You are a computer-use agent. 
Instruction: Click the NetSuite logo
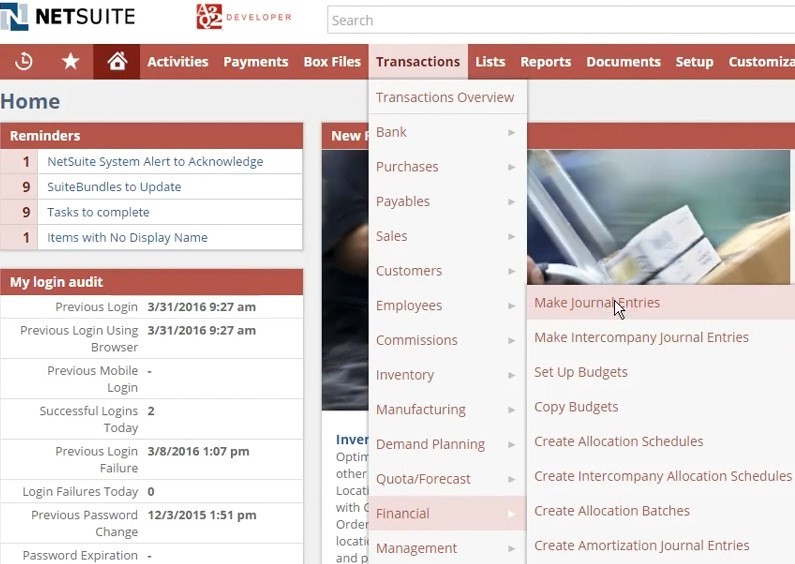[68, 16]
